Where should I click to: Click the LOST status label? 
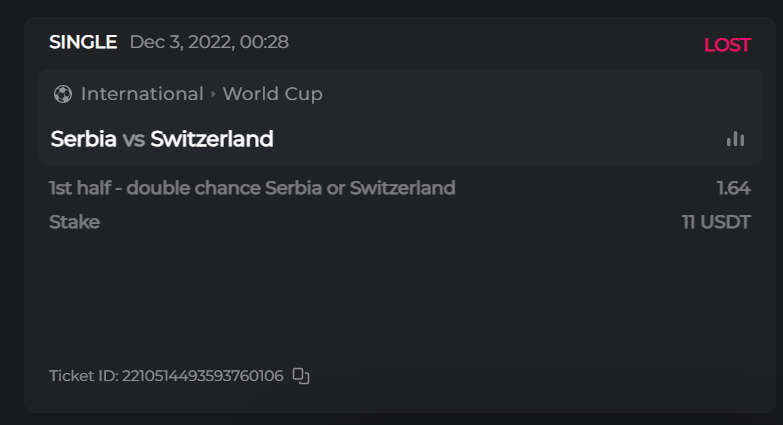point(727,45)
